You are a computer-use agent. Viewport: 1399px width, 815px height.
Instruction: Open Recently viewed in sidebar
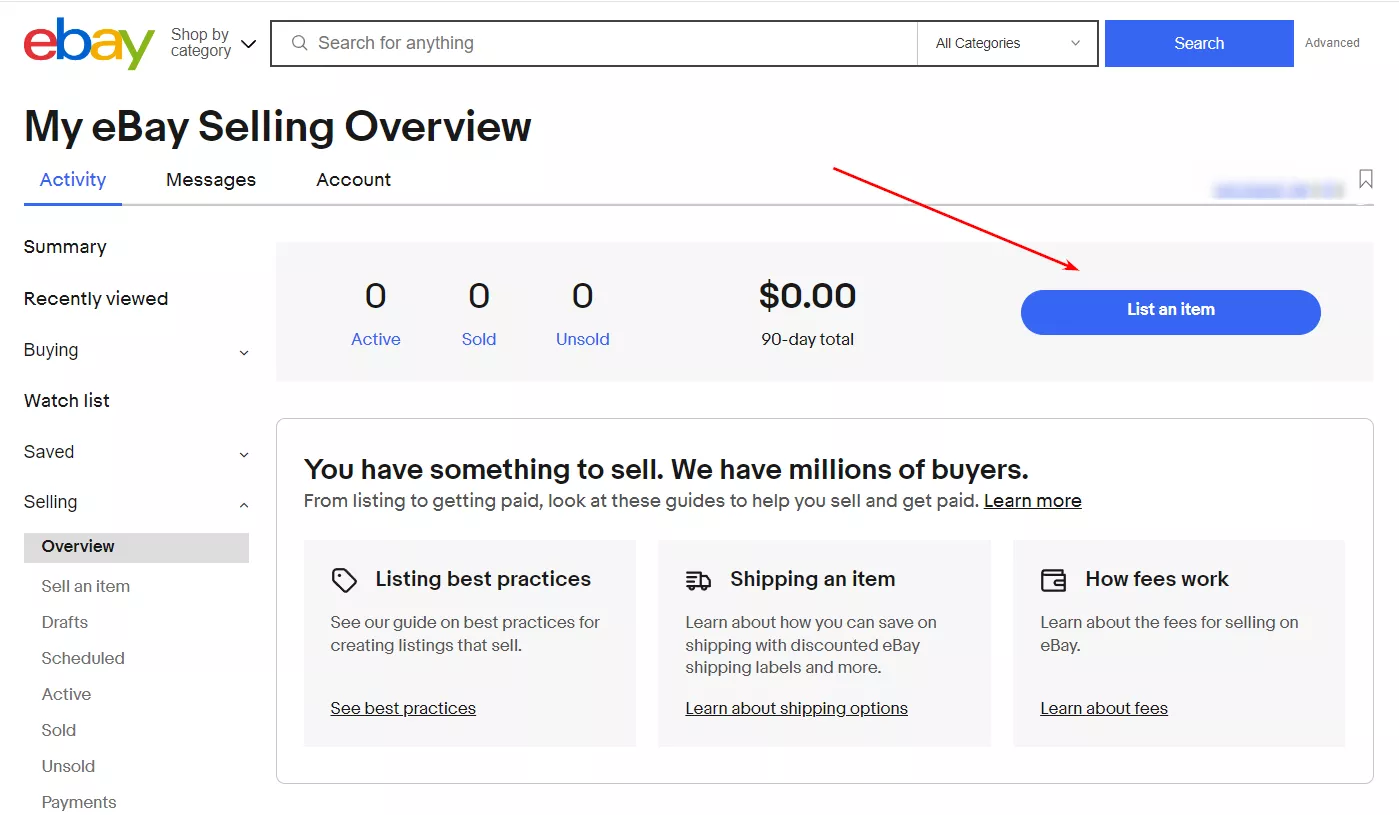pyautogui.click(x=96, y=299)
